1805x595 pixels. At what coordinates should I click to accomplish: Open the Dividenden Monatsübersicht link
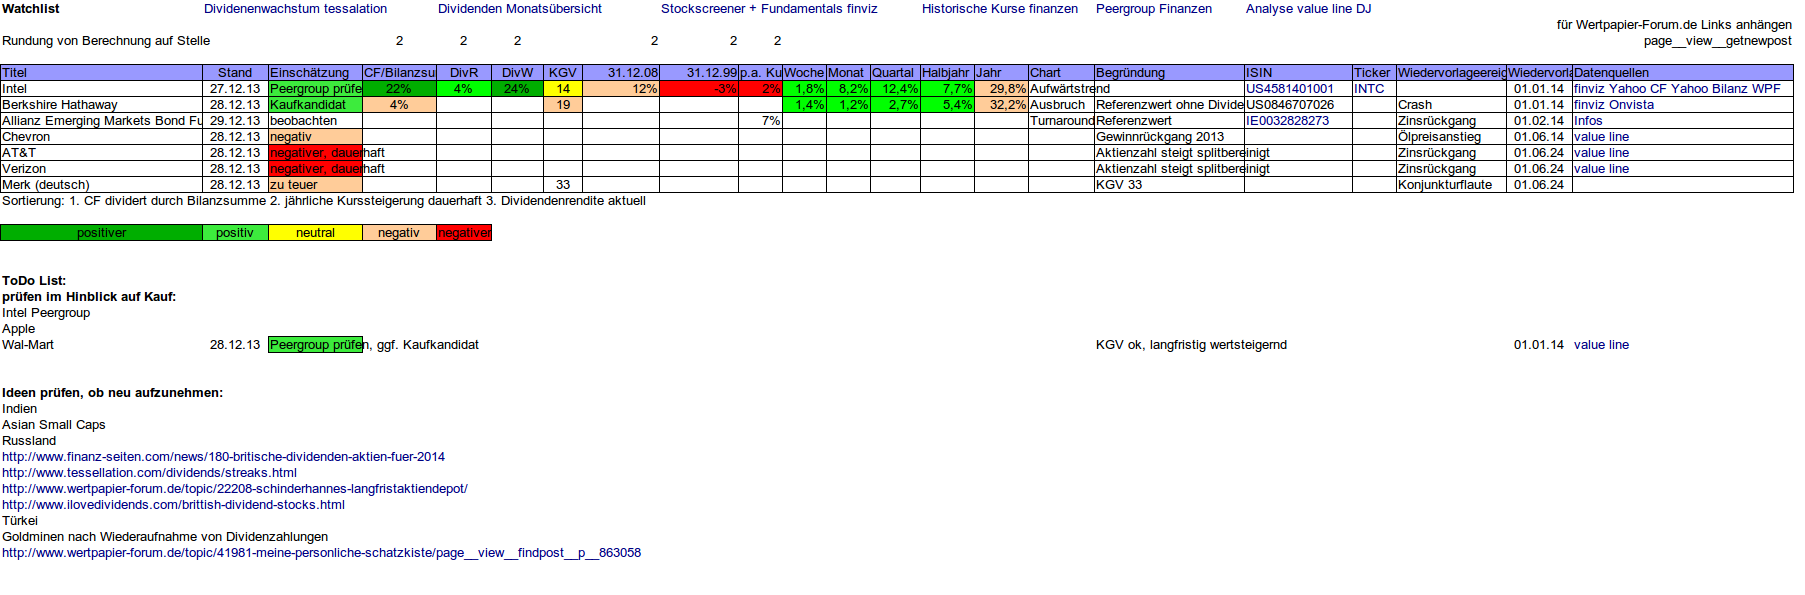pyautogui.click(x=520, y=9)
